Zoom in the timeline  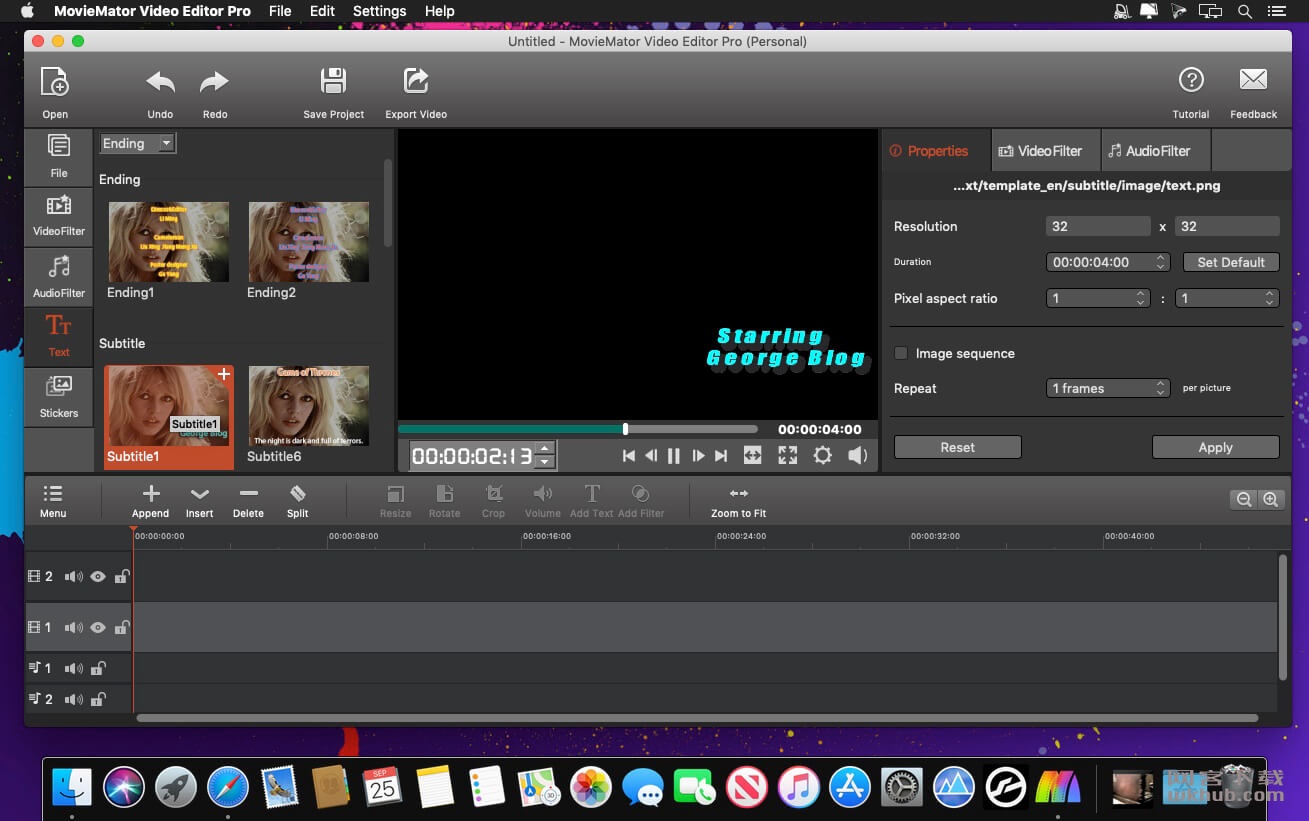(1270, 499)
